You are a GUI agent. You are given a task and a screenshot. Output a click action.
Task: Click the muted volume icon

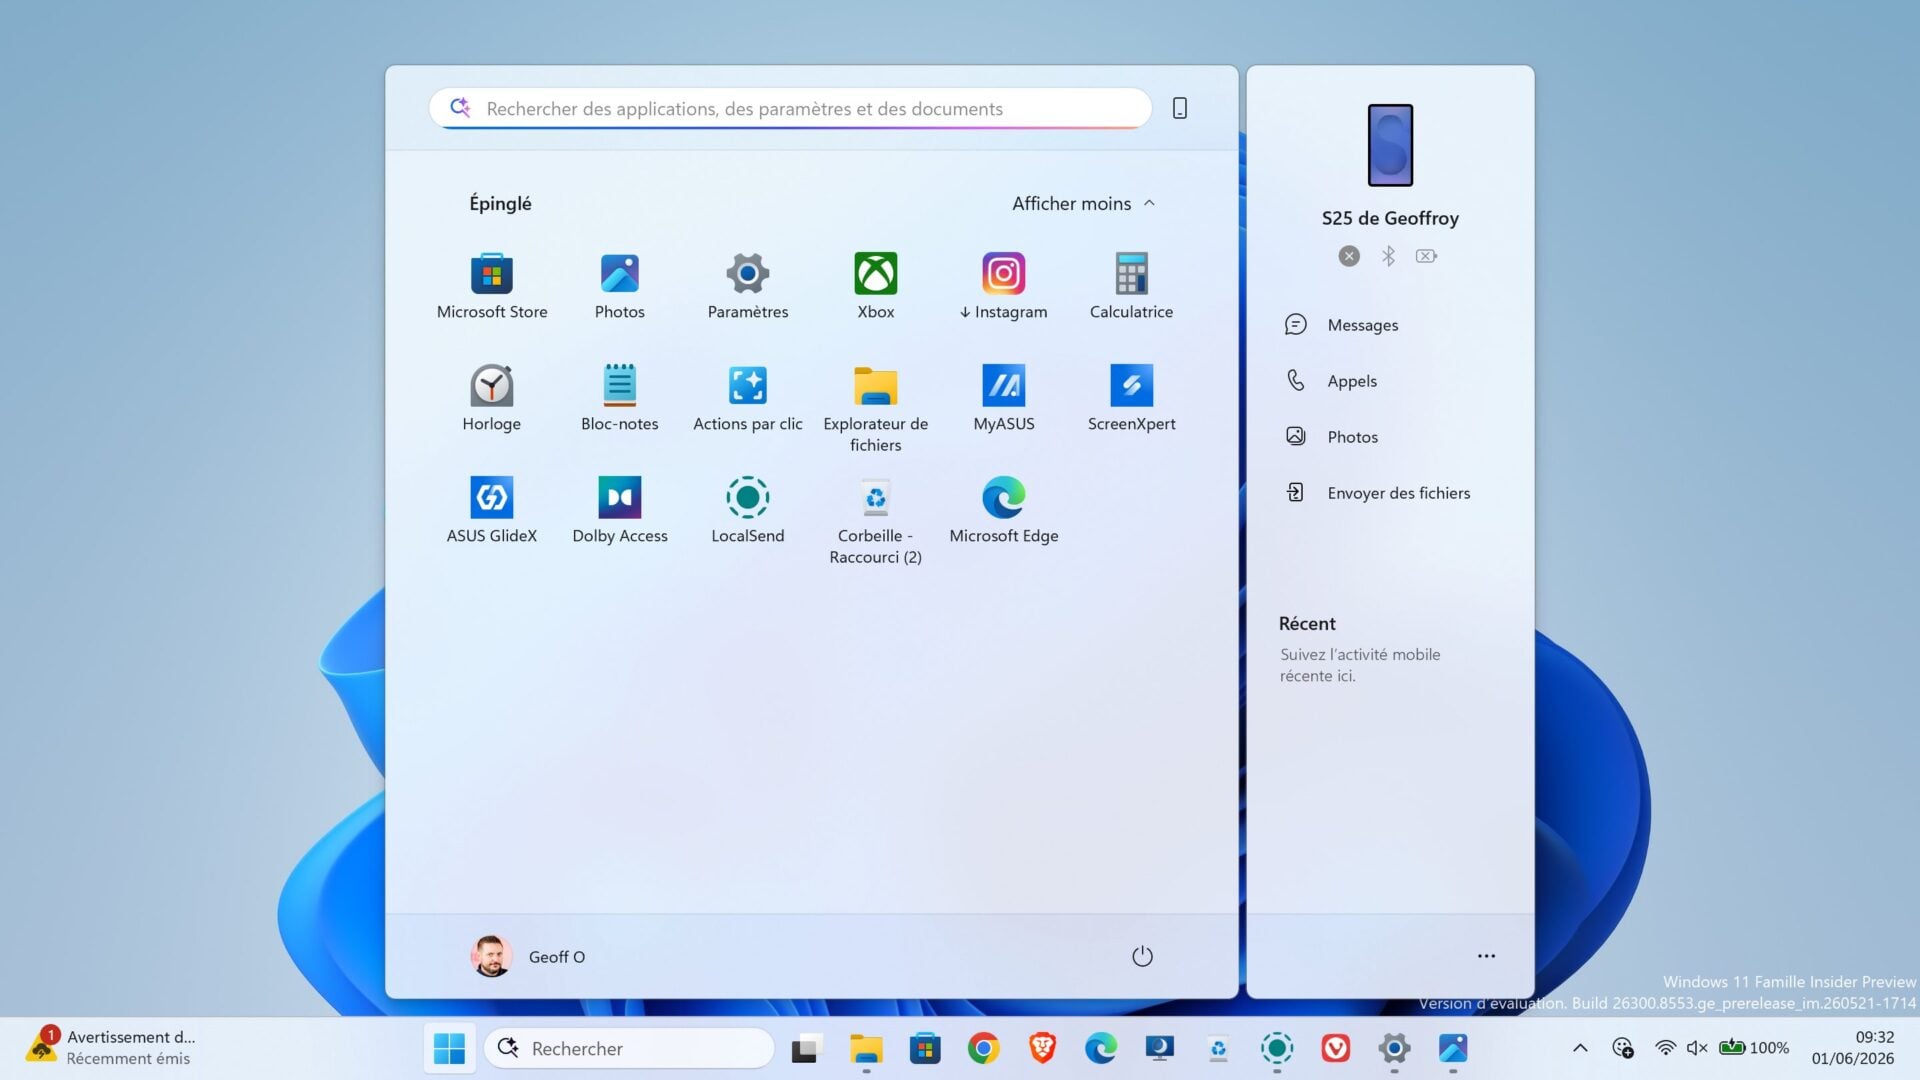pos(1697,1048)
